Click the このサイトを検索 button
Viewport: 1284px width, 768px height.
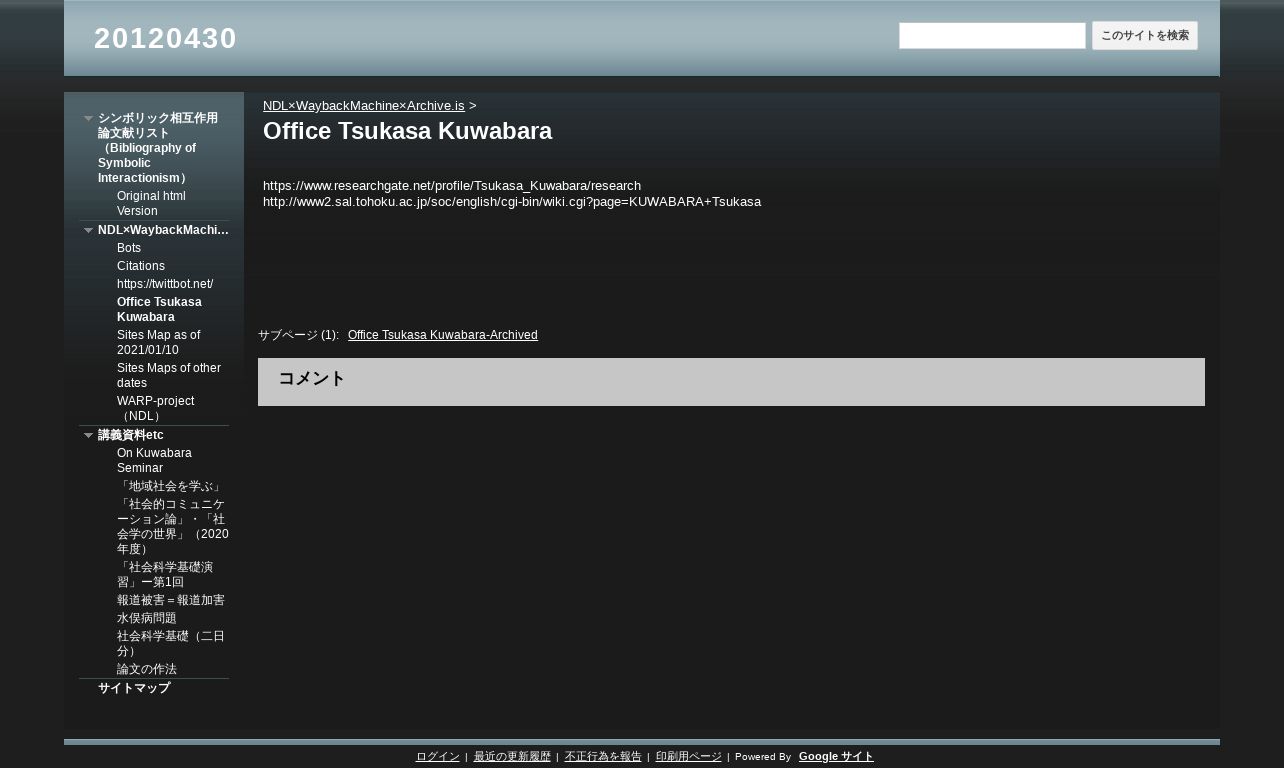coord(1145,36)
